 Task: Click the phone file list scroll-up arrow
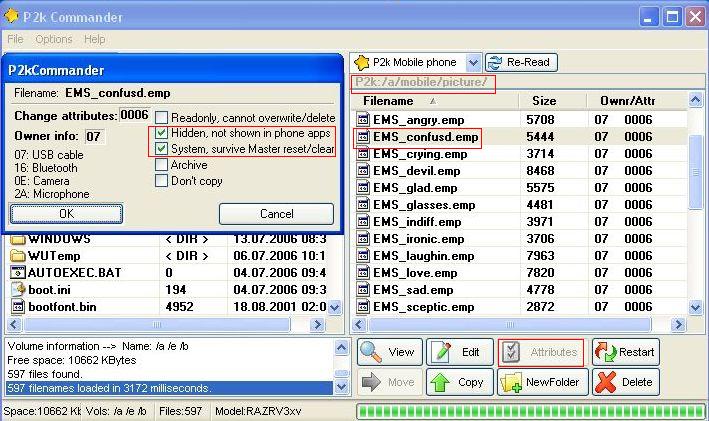point(695,99)
